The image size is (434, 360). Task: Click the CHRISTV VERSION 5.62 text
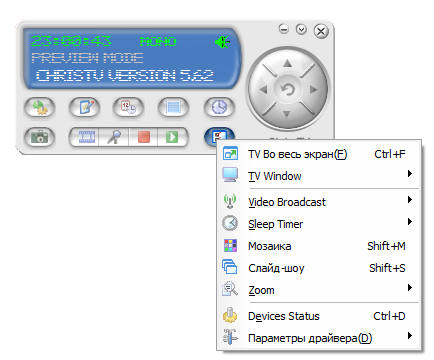pos(125,76)
